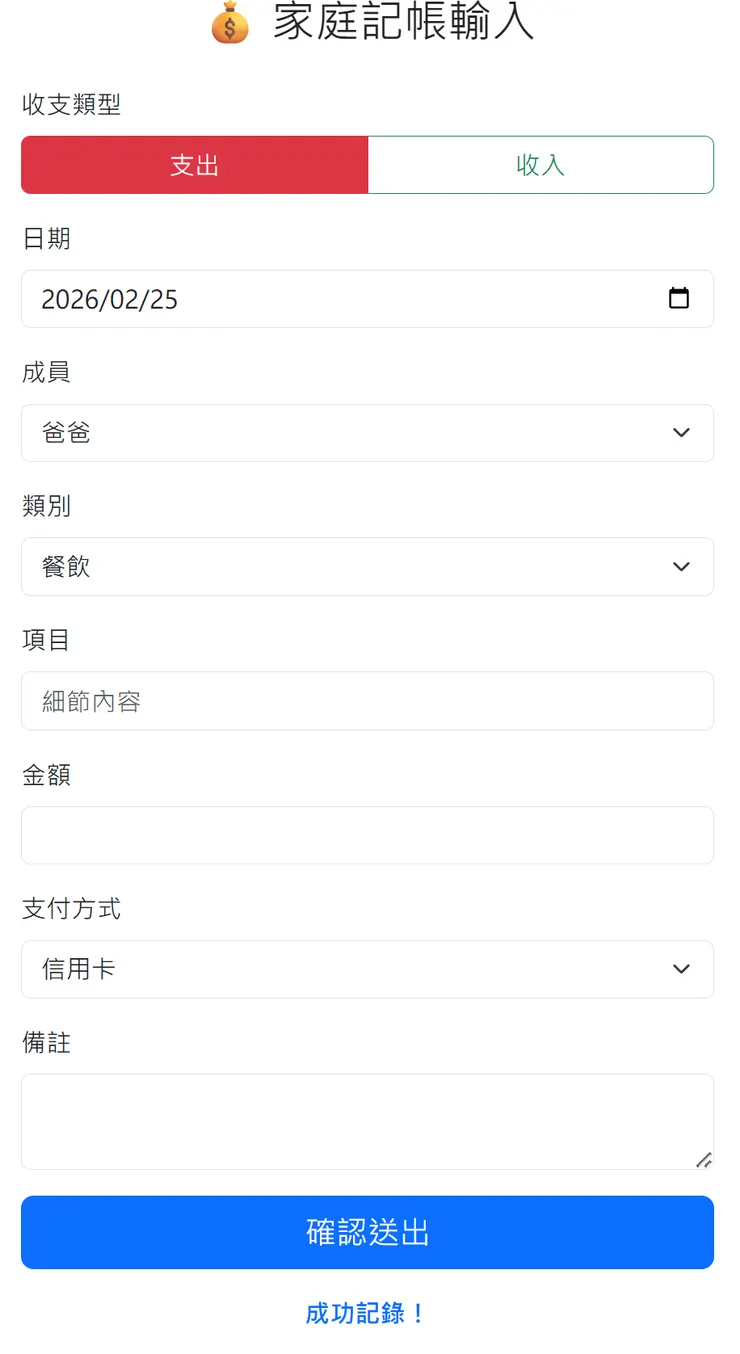
Task: Click the chevron on the 類別 dropdown
Action: pos(681,566)
